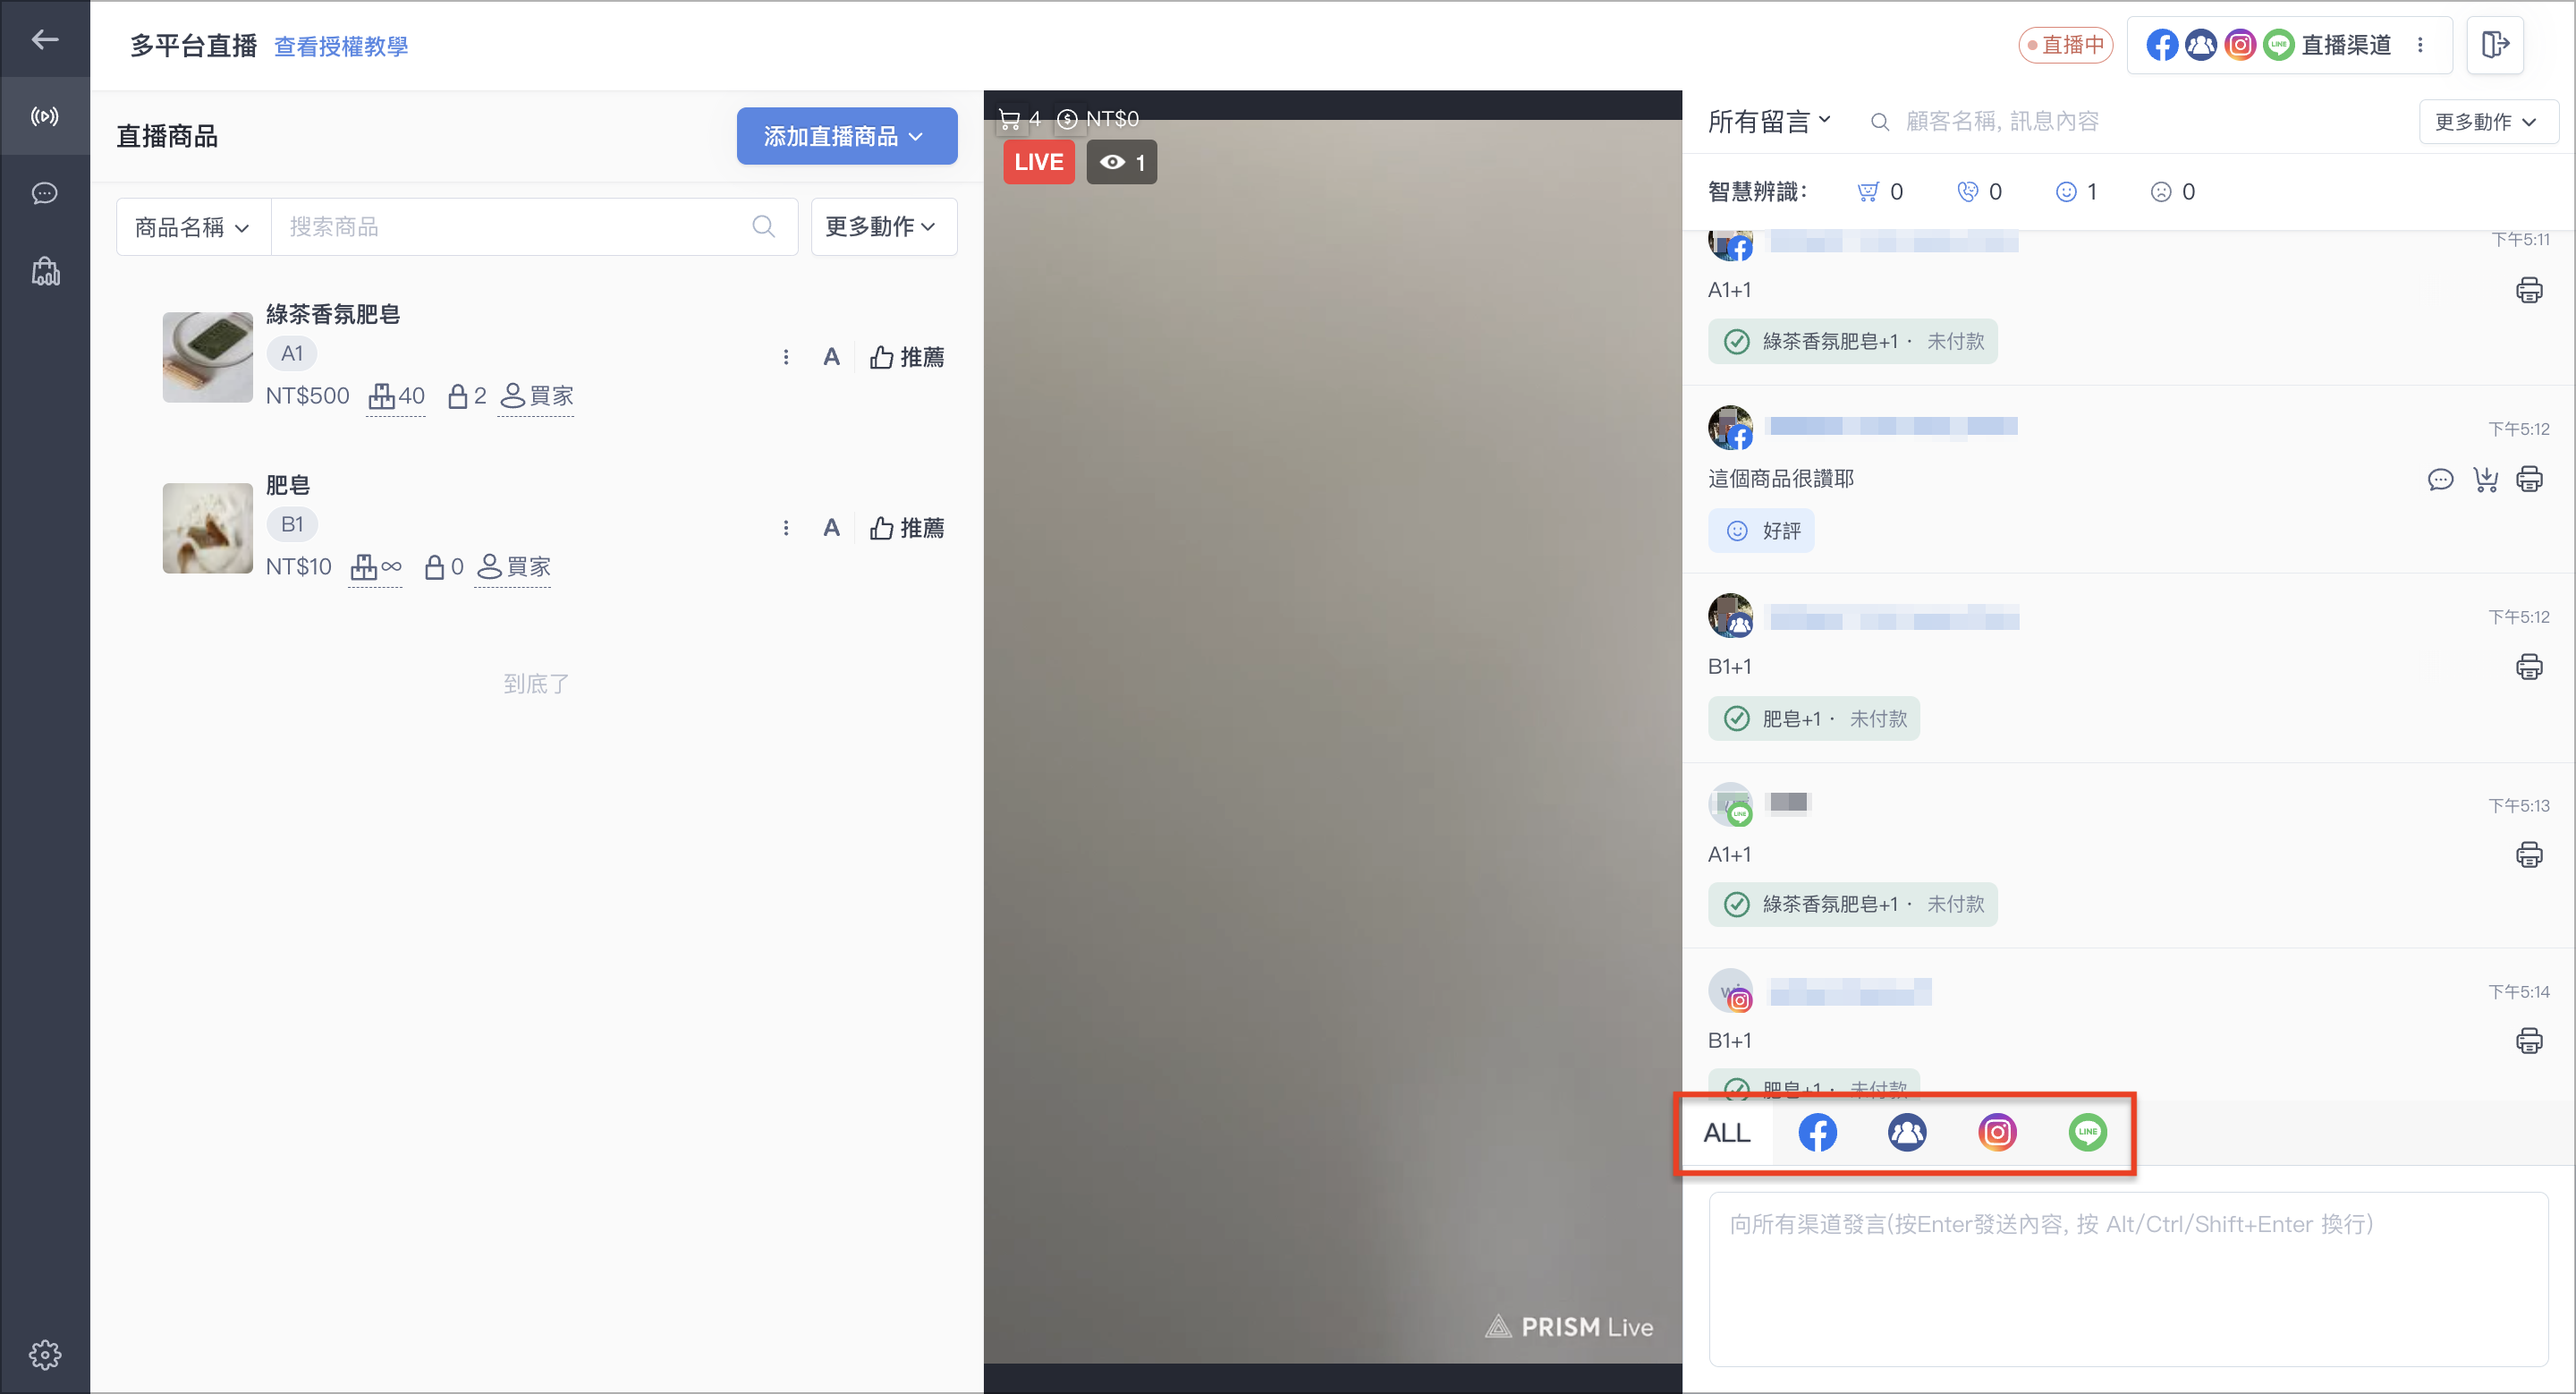Filter comments by negative face icon
This screenshot has width=2576, height=1394.
click(x=2173, y=192)
